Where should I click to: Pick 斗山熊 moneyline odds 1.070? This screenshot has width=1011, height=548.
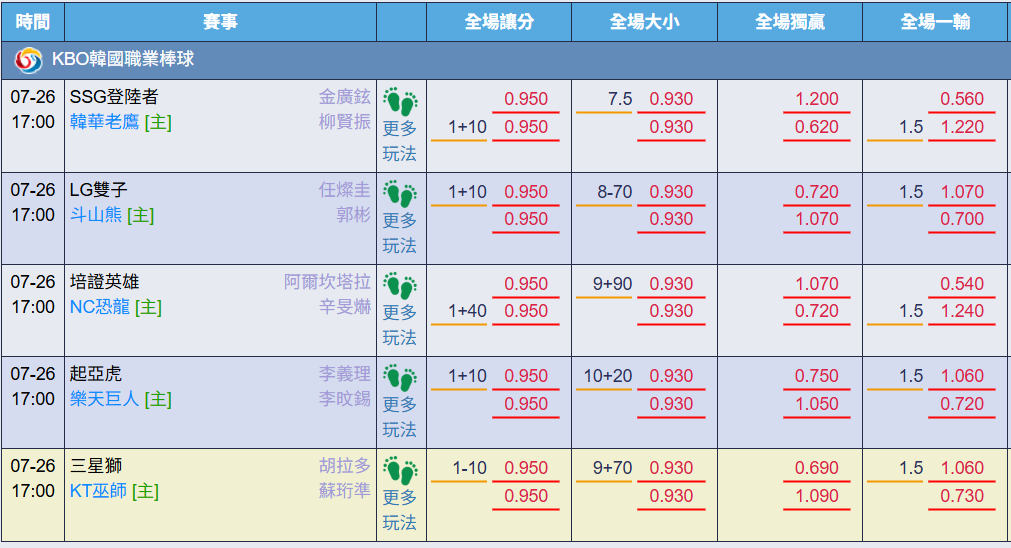click(816, 219)
